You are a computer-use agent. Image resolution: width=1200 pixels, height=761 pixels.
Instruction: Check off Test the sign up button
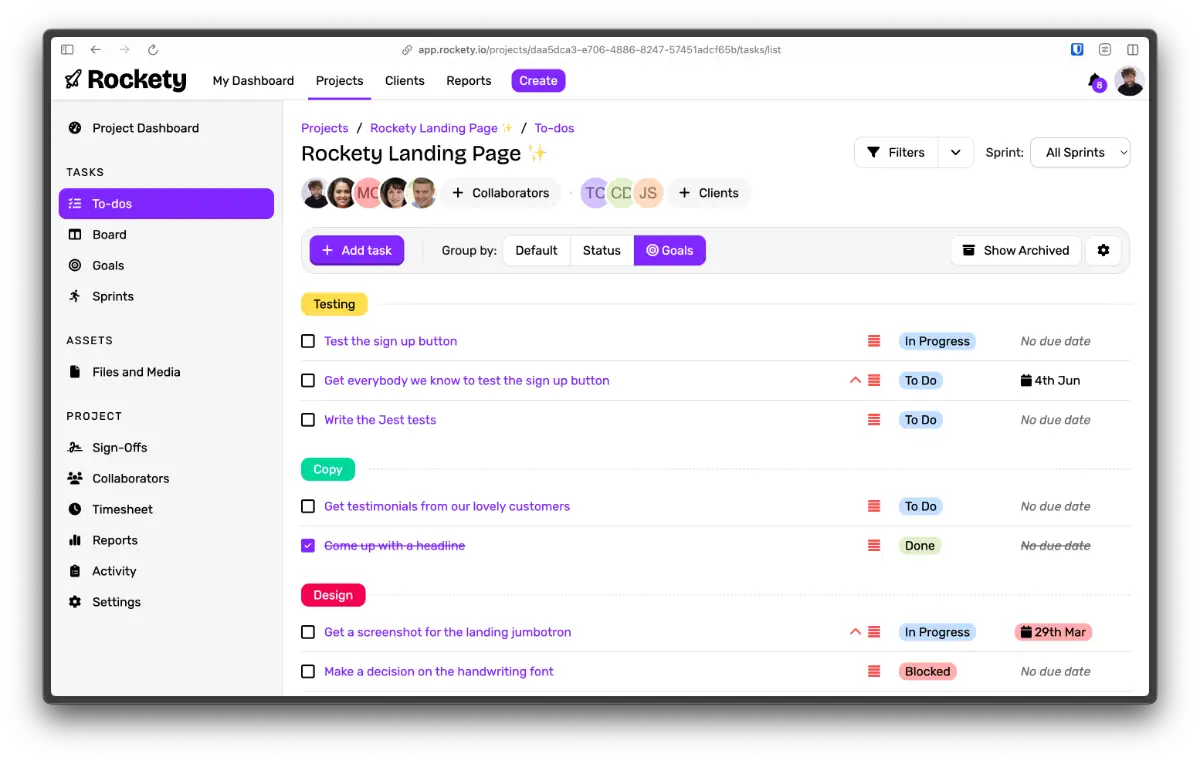coord(308,341)
